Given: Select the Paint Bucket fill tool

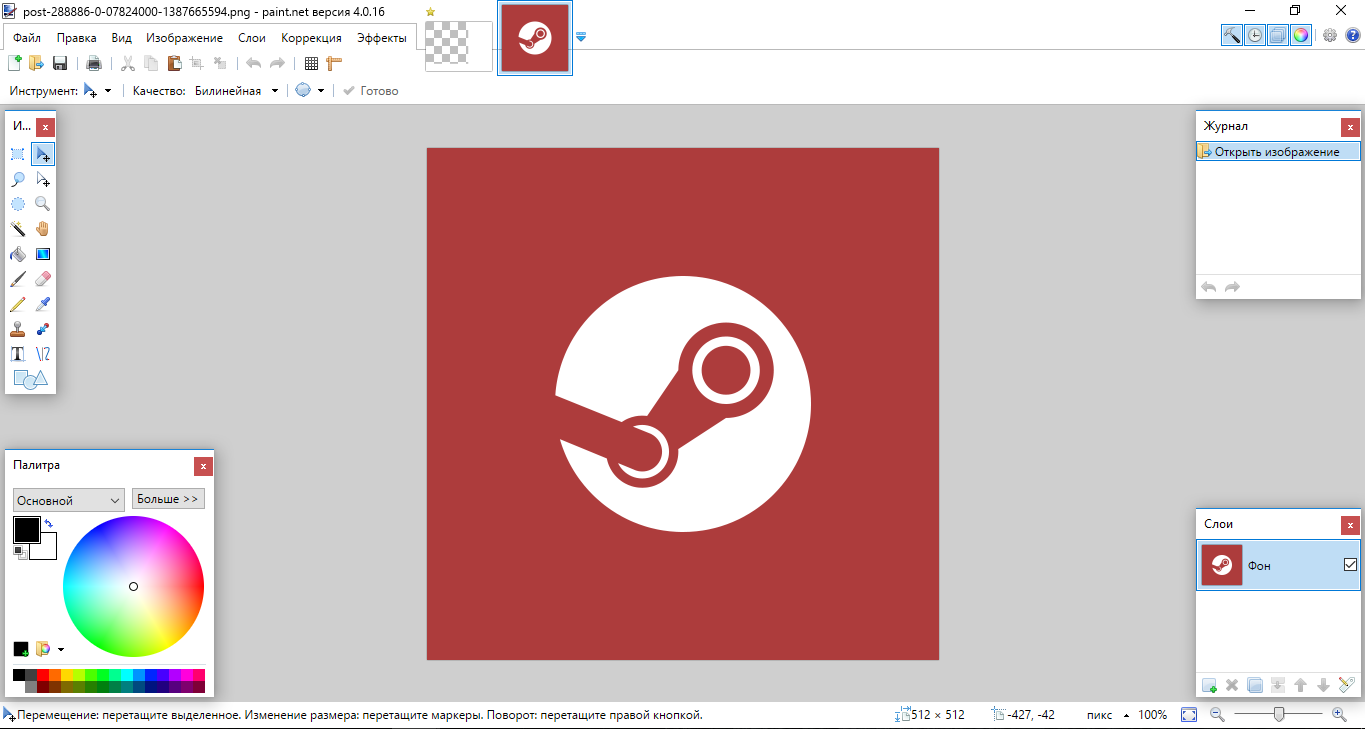Looking at the screenshot, I should (x=18, y=254).
